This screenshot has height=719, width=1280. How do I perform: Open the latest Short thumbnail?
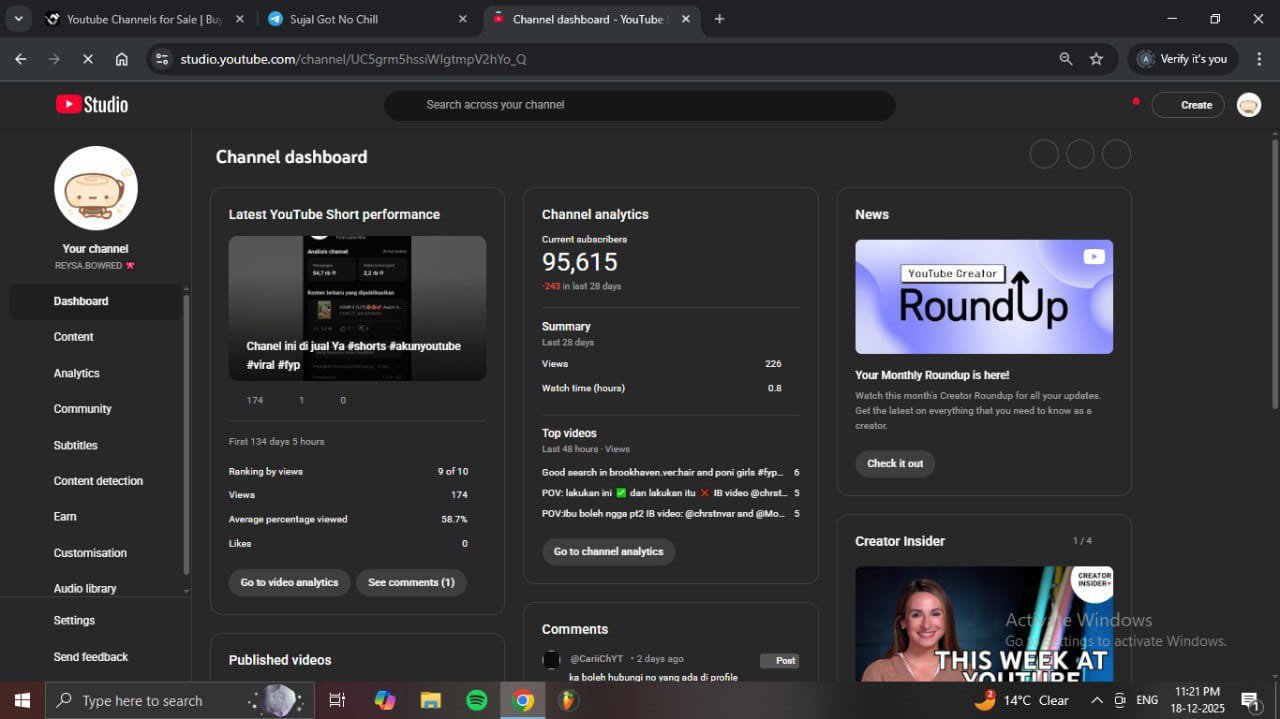[357, 308]
